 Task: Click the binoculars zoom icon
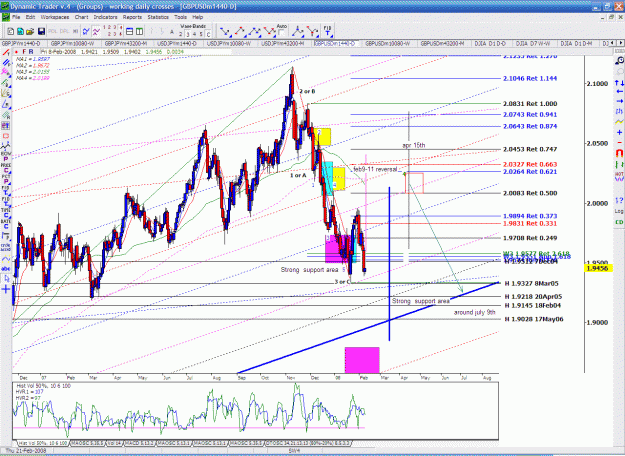pos(619,61)
